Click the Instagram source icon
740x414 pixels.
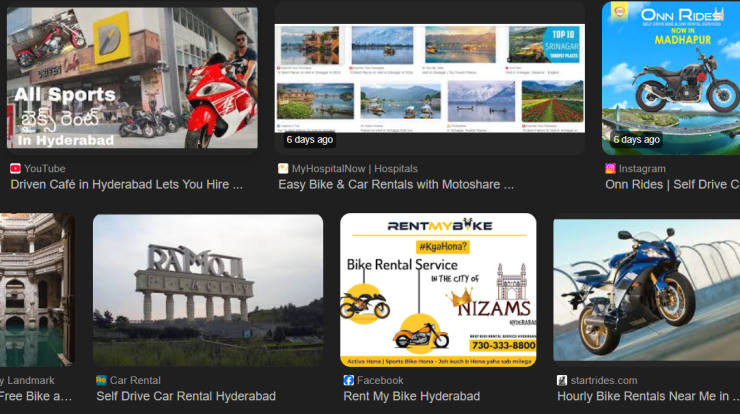click(x=610, y=169)
